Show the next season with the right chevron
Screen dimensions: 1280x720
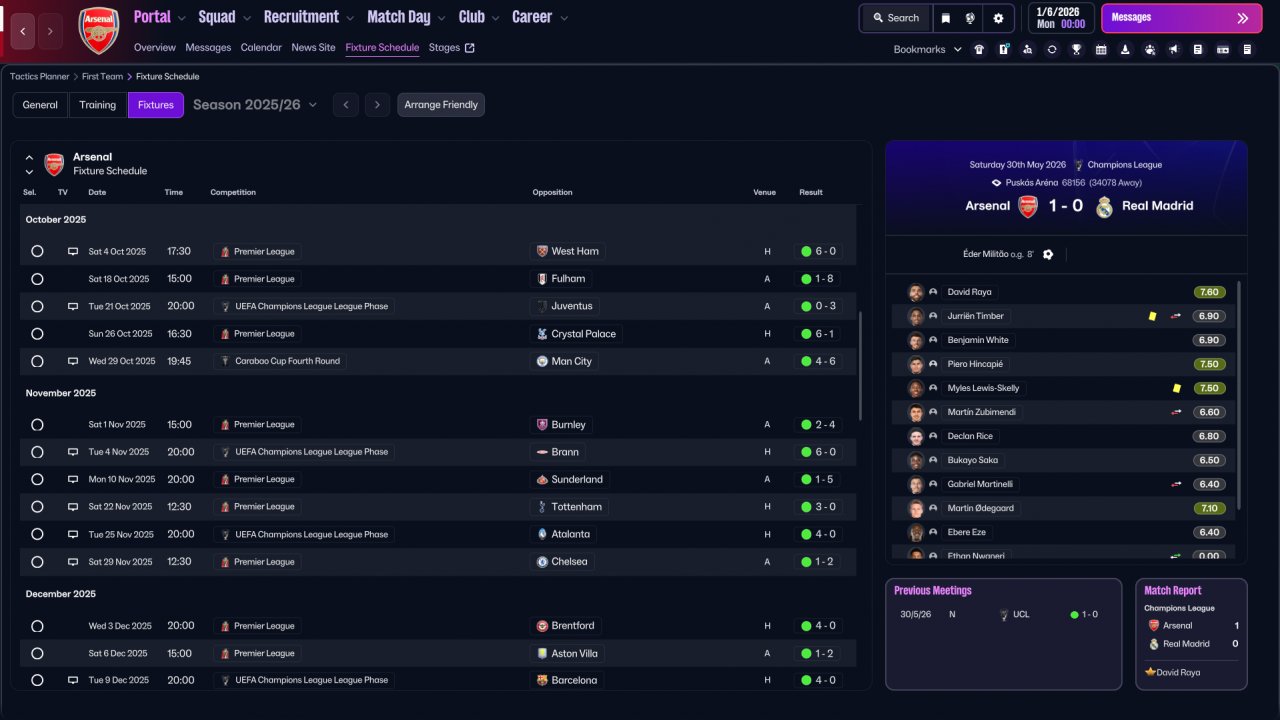377,105
